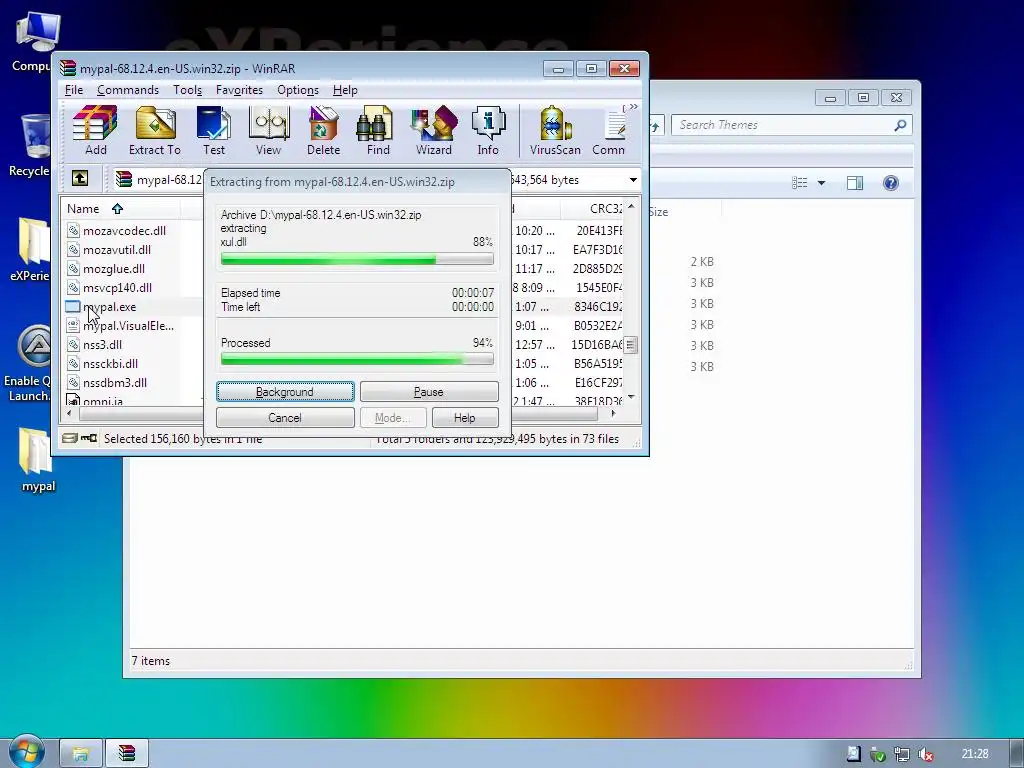The image size is (1024, 768).
Task: Click the Delete toolbar icon
Action: coord(323,131)
